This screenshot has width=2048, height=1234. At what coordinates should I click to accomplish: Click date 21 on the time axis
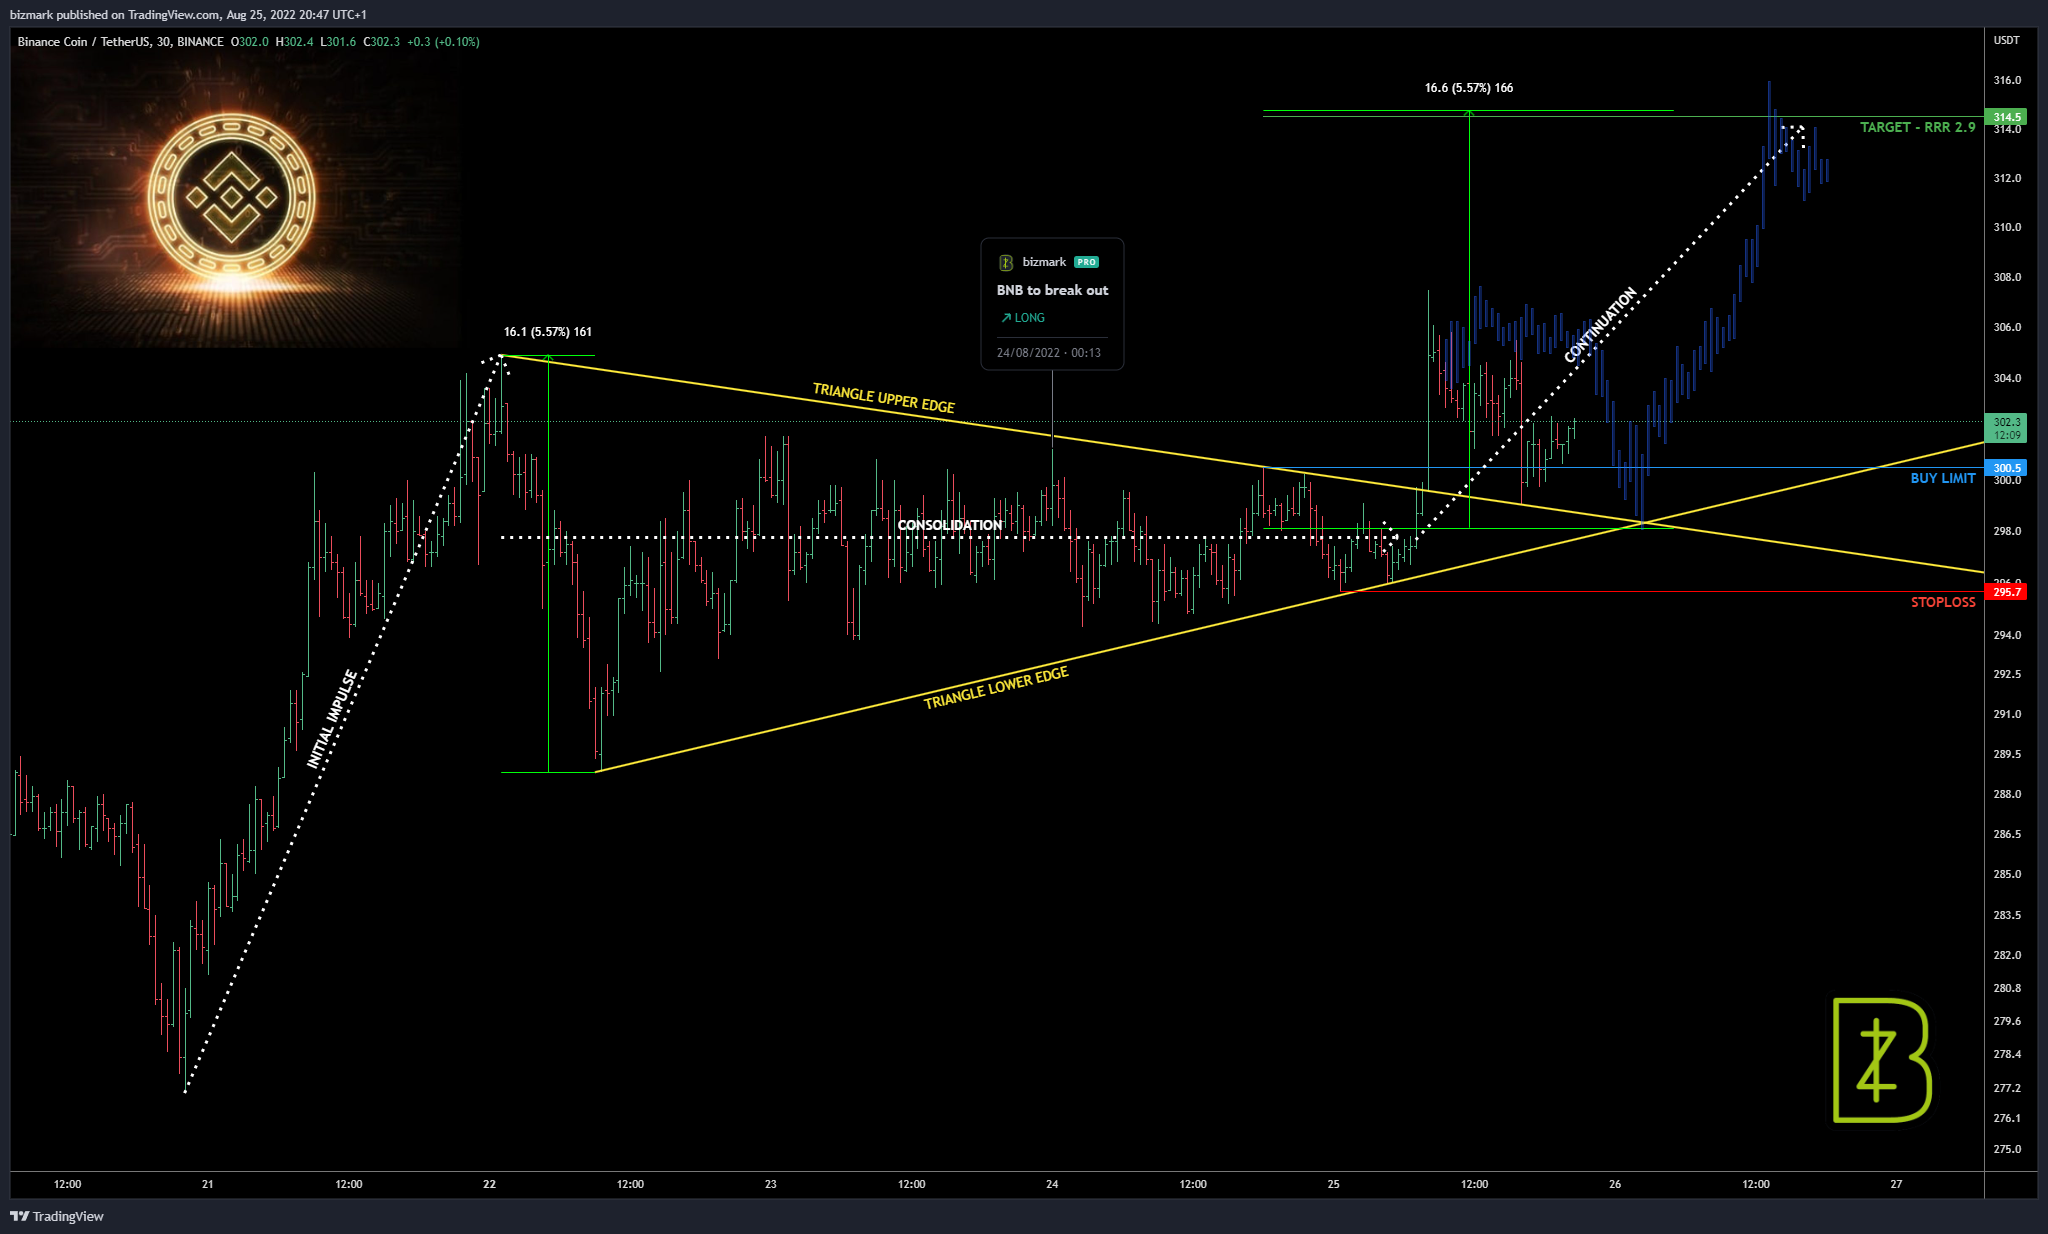point(207,1184)
